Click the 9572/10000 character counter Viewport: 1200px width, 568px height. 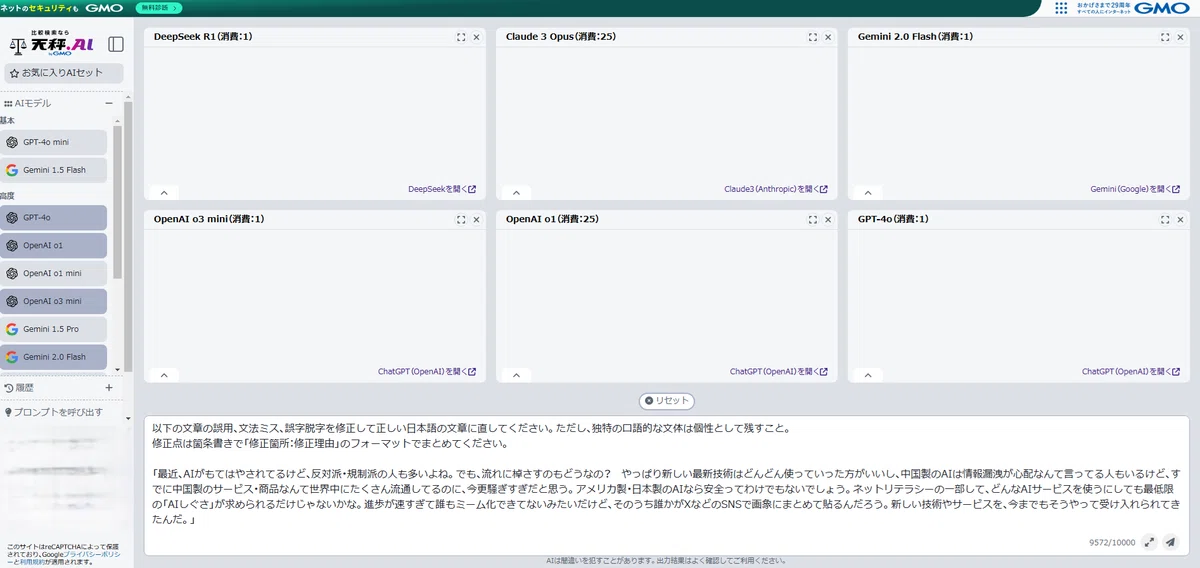point(1112,542)
